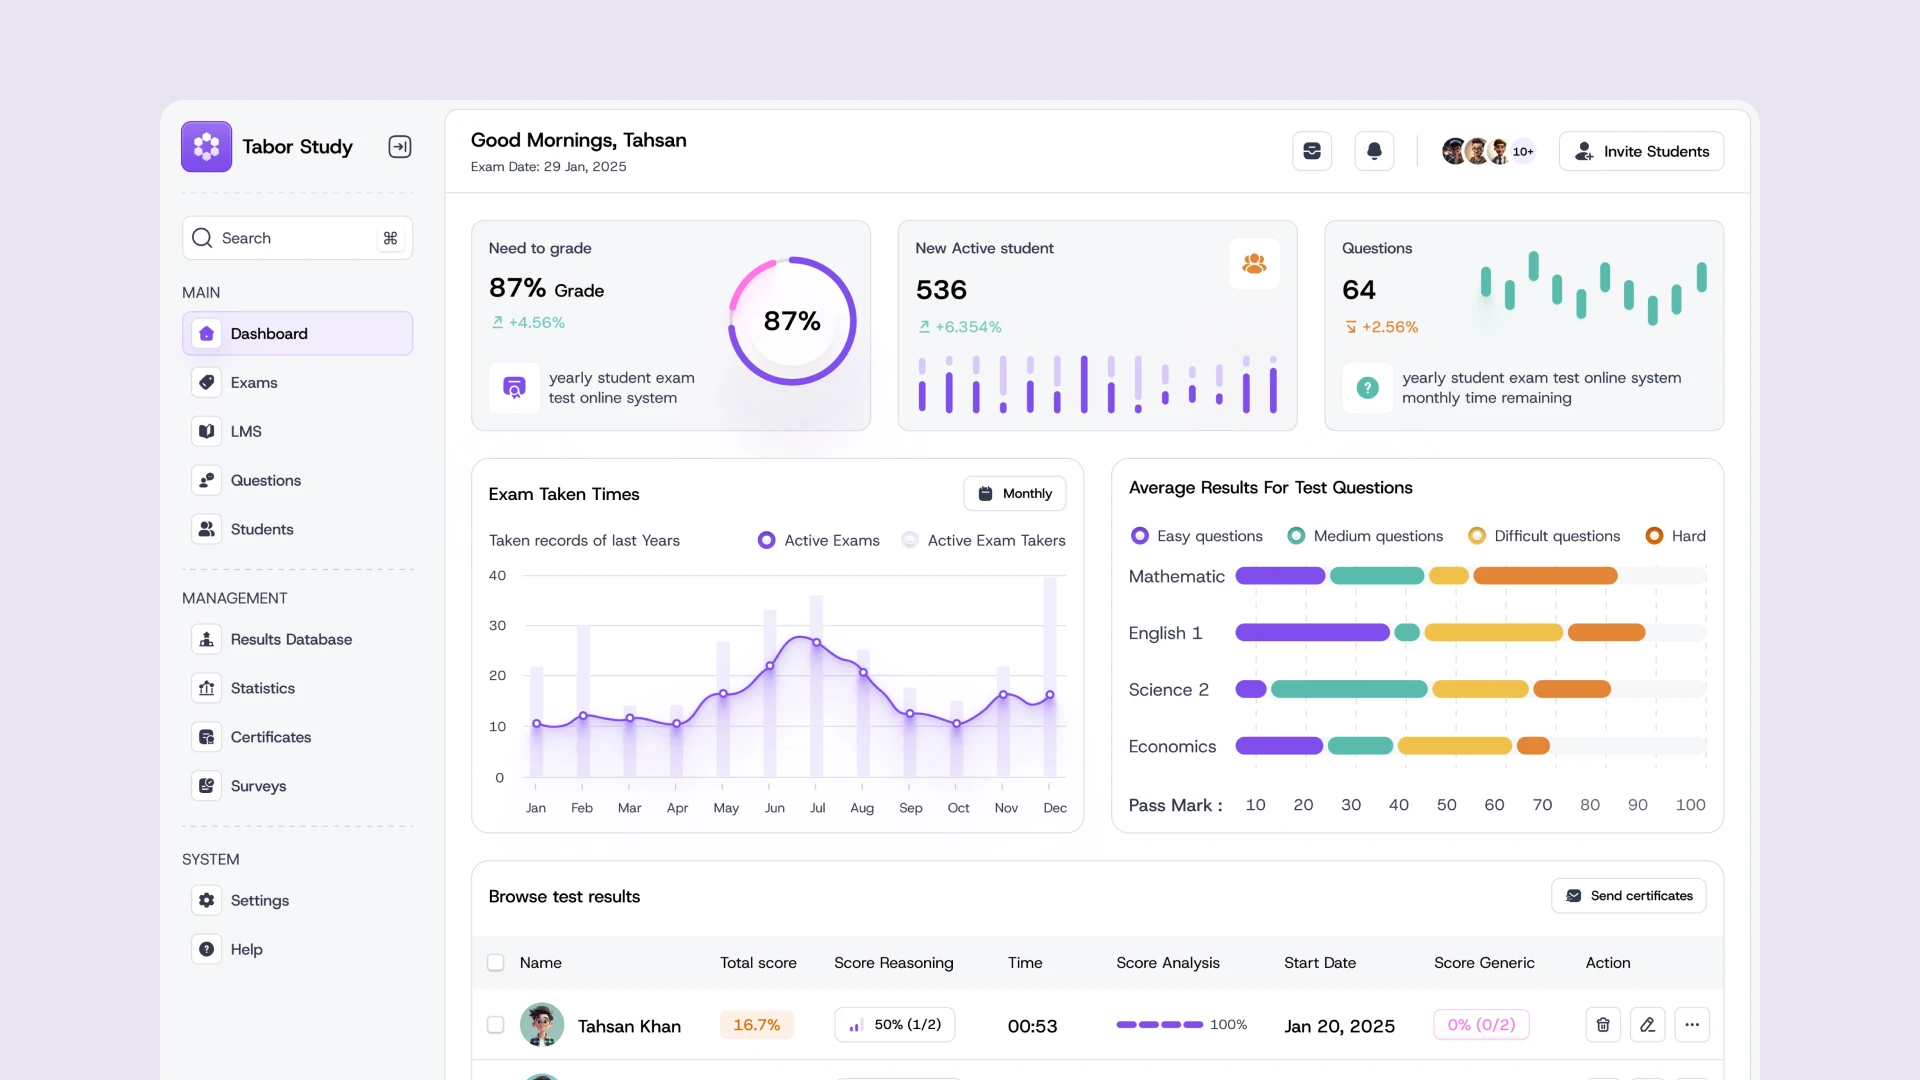Delete Tahsan Khan's result with trash icon
Screen dimensions: 1920x1080
click(x=1603, y=1025)
